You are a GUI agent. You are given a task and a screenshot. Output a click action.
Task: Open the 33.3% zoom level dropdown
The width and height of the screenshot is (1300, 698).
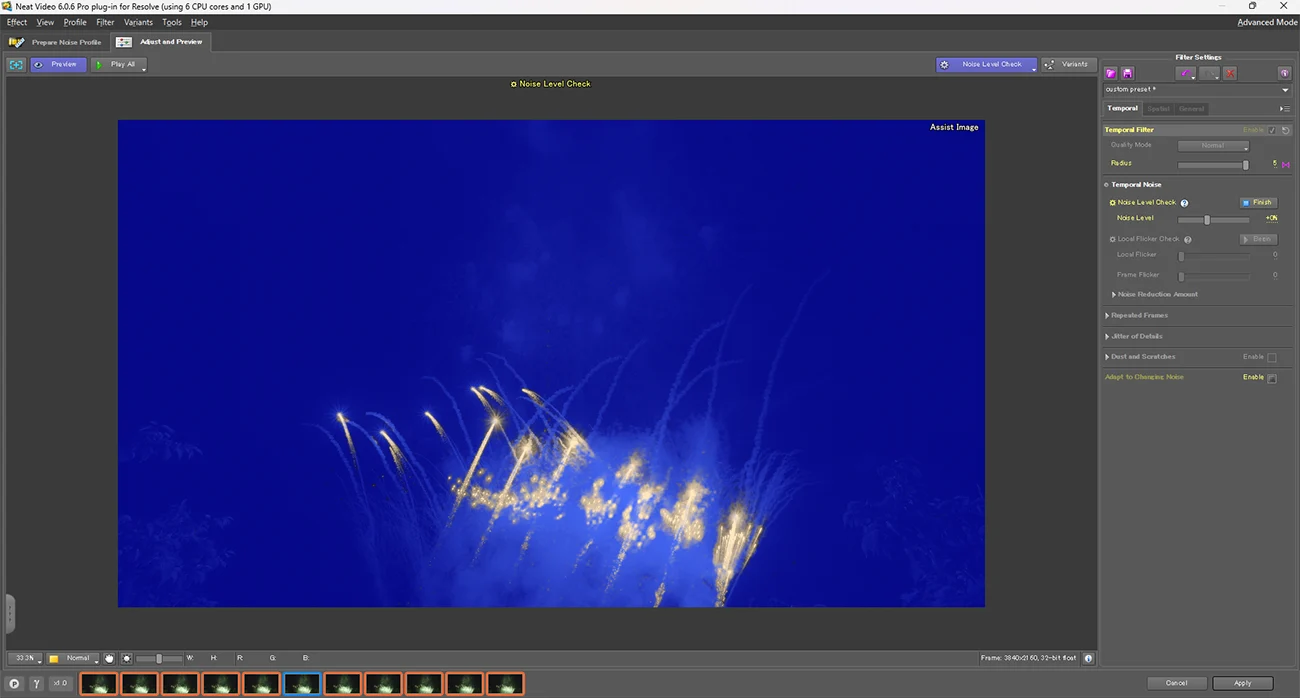[x=25, y=658]
